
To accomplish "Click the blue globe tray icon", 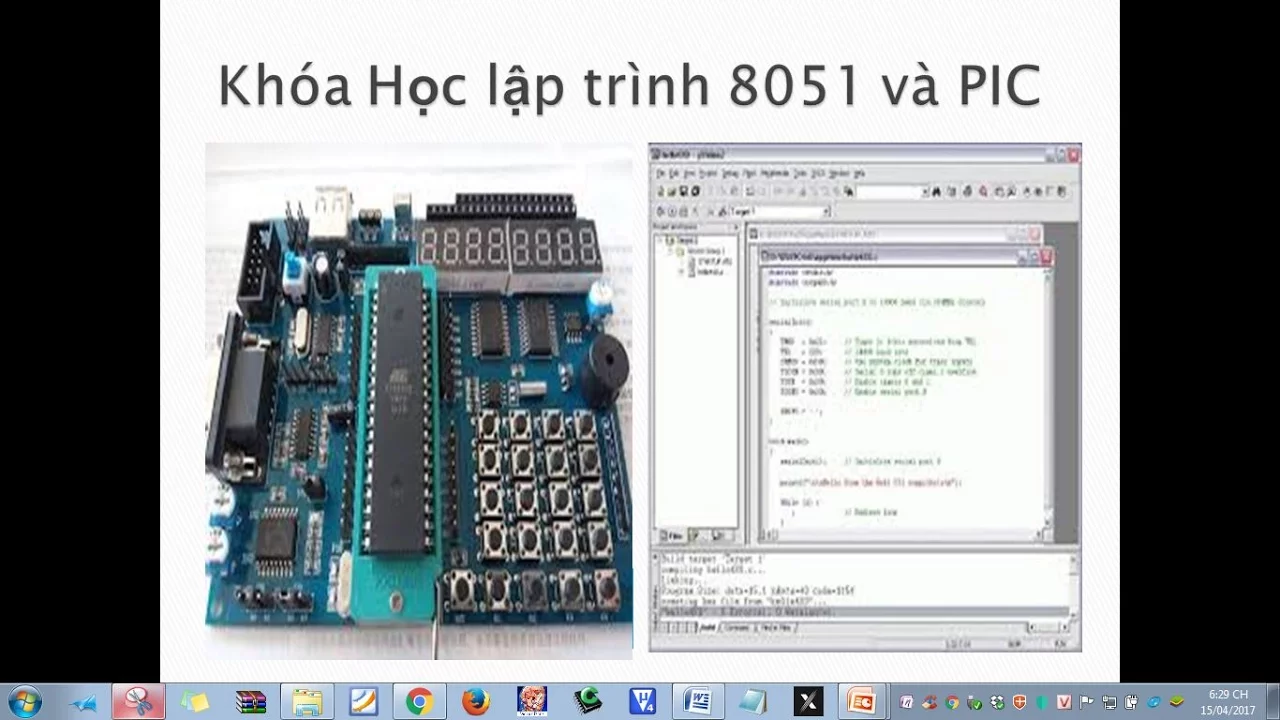I will [x=1154, y=702].
